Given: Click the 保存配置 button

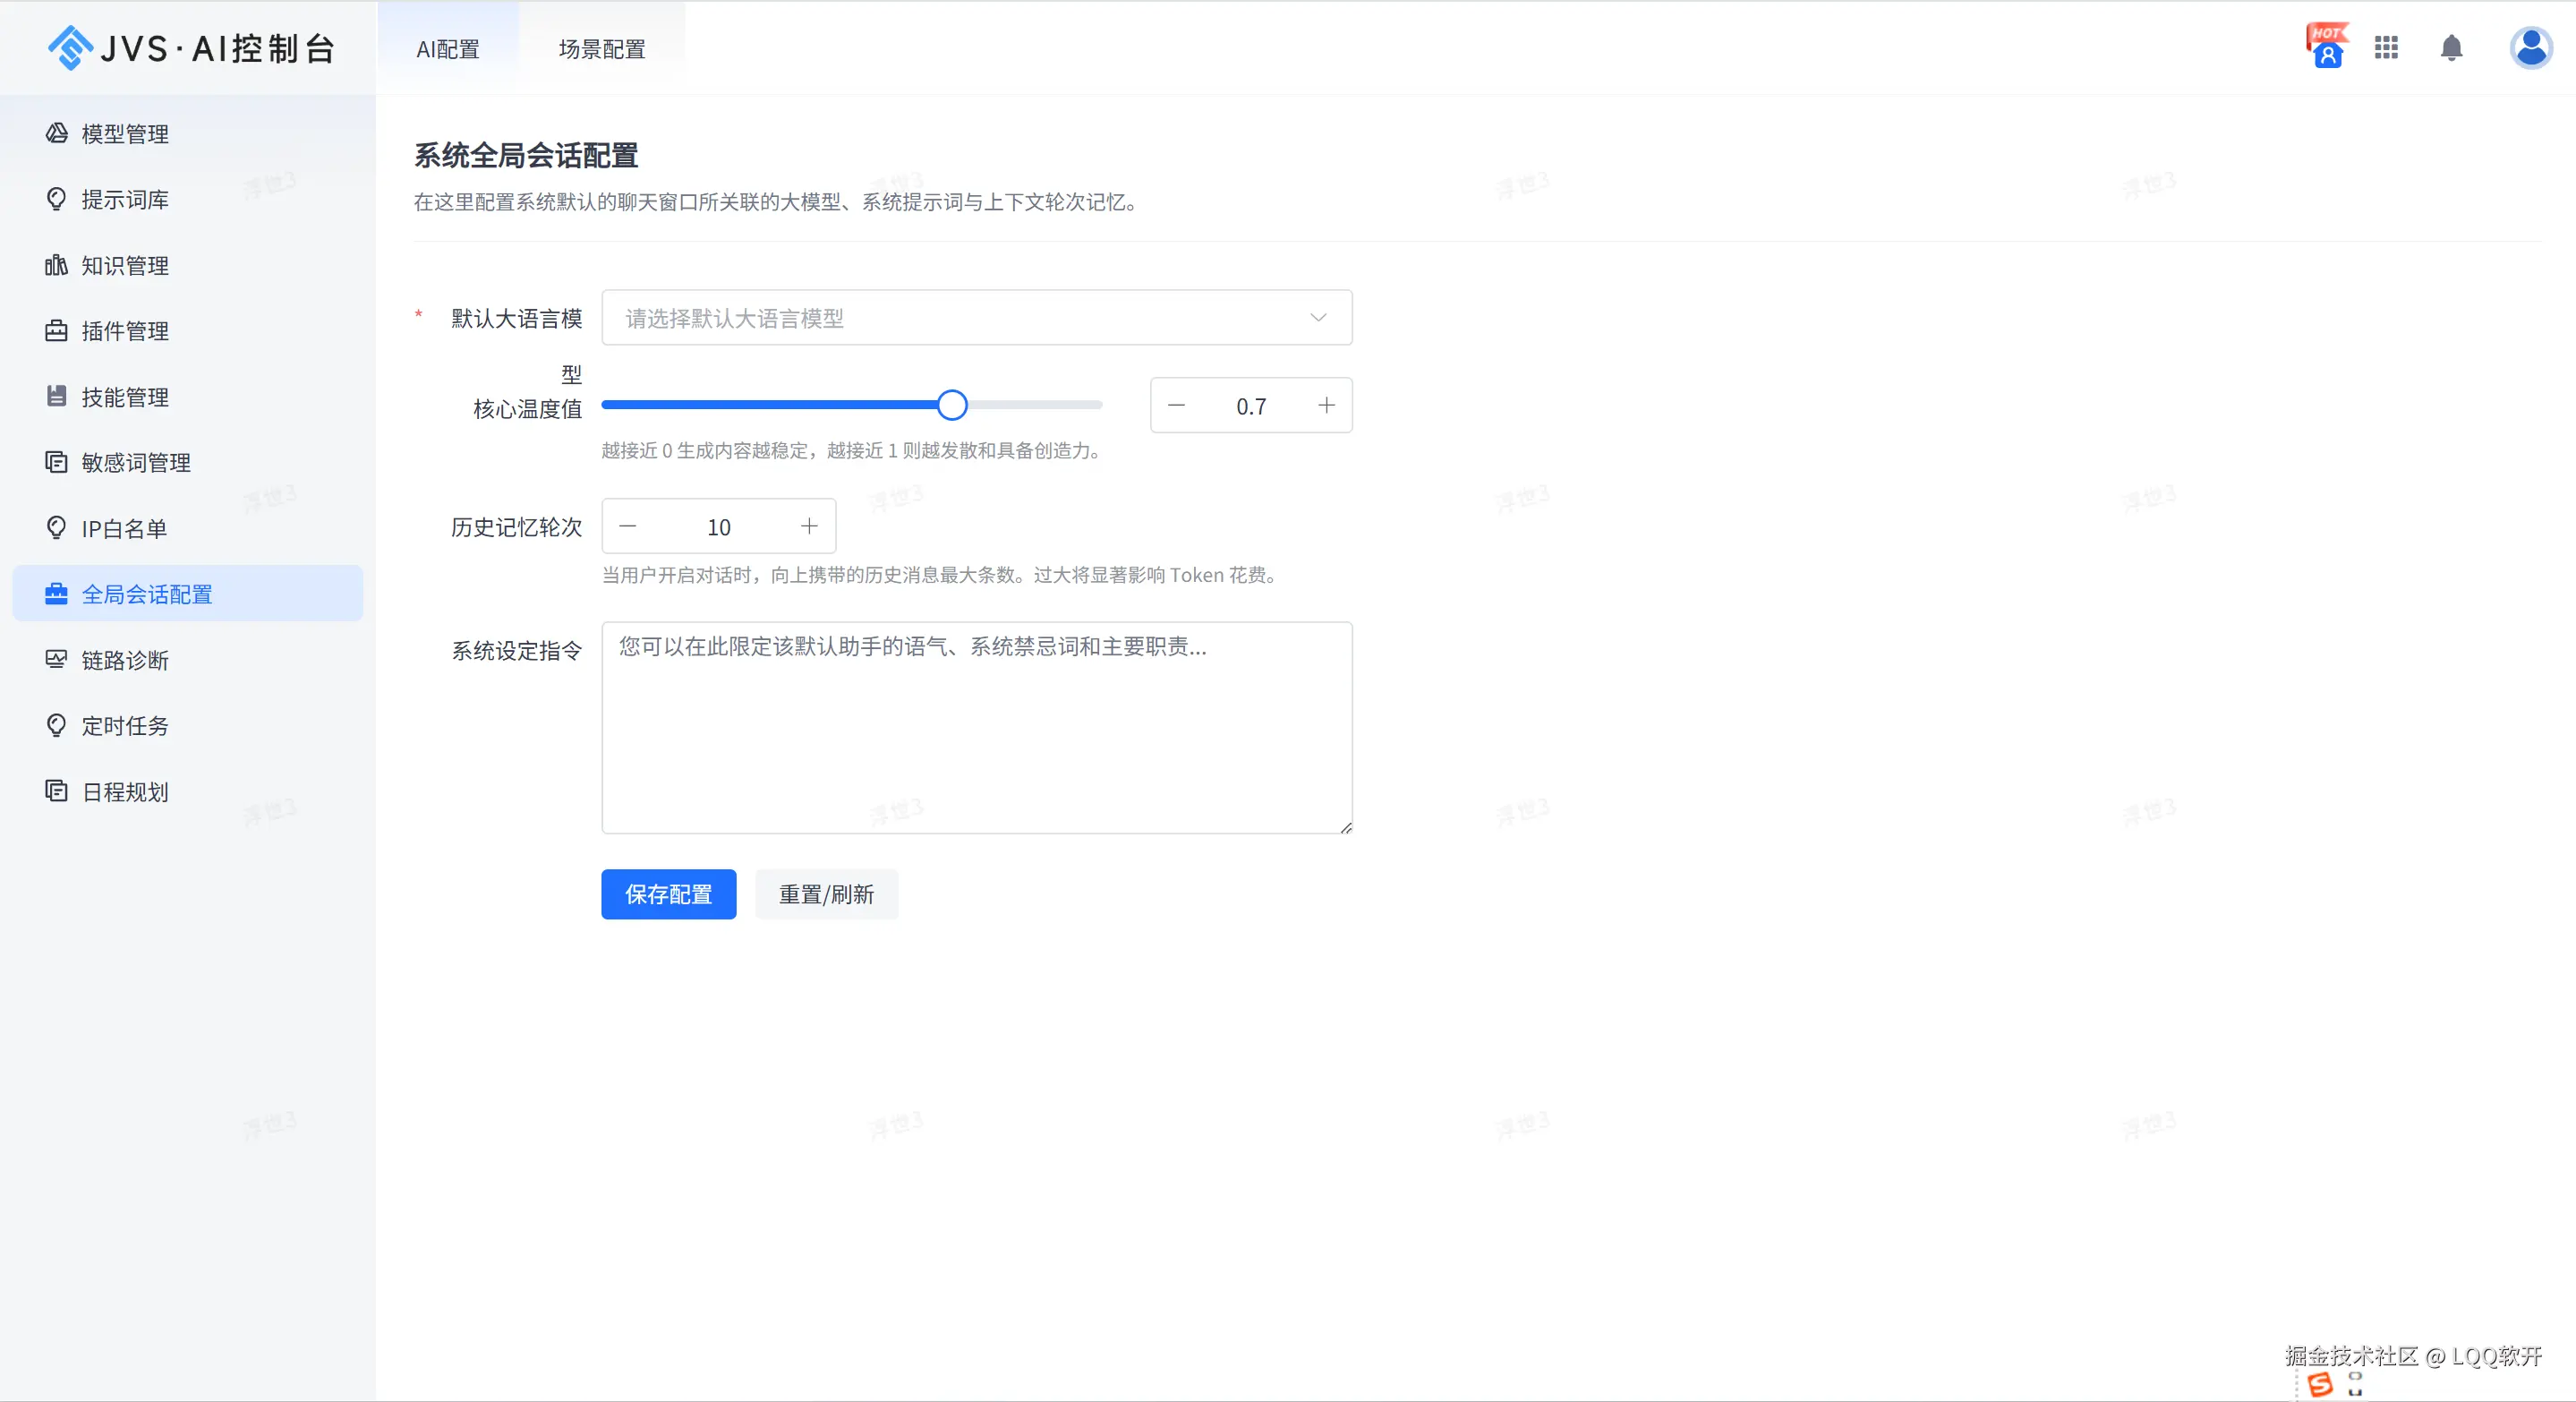Looking at the screenshot, I should [668, 894].
